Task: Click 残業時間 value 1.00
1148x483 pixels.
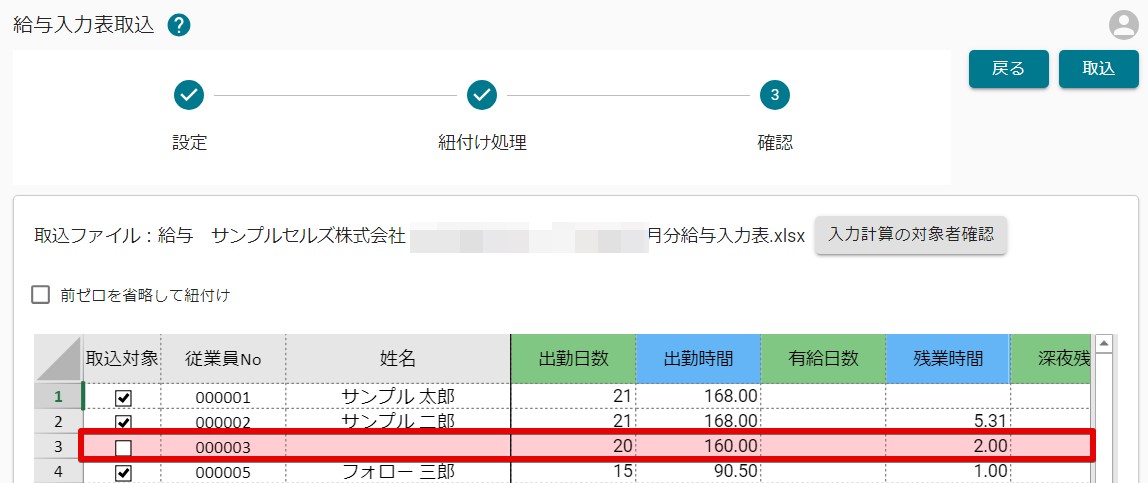Action: point(948,472)
